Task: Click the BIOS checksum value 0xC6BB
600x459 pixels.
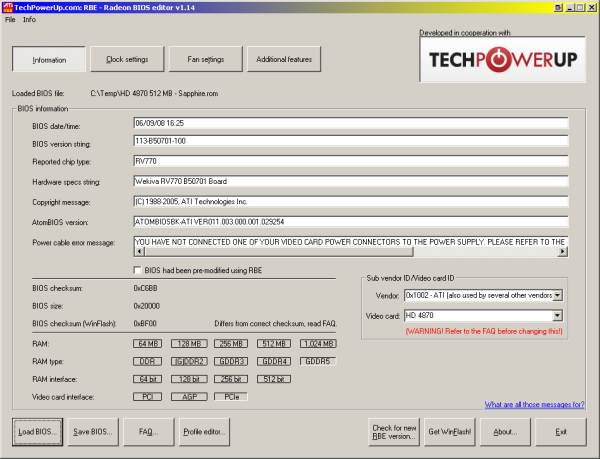Action: 145,288
